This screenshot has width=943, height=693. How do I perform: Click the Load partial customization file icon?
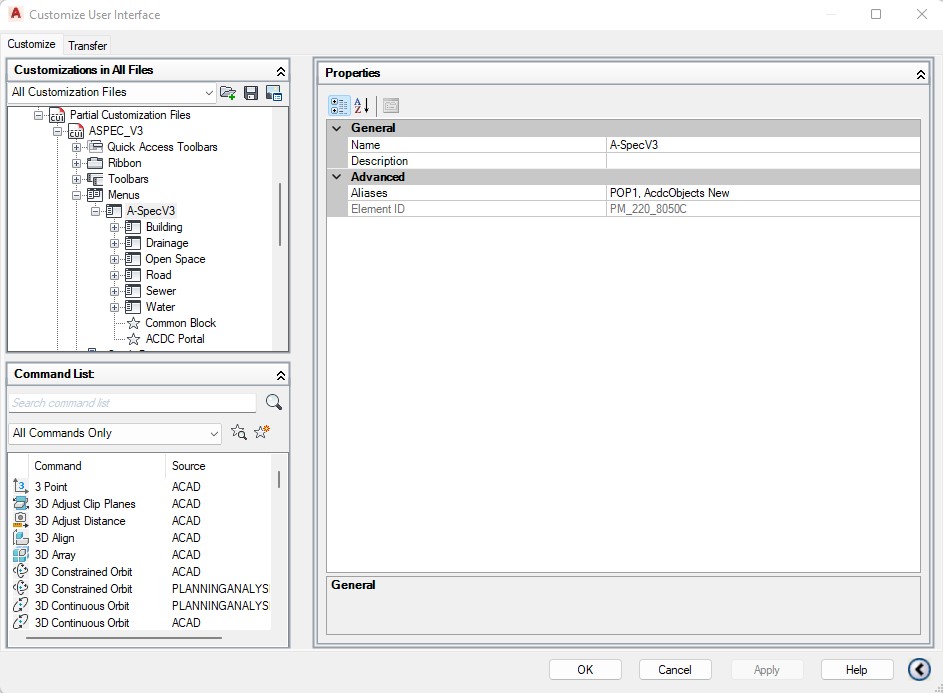(228, 93)
